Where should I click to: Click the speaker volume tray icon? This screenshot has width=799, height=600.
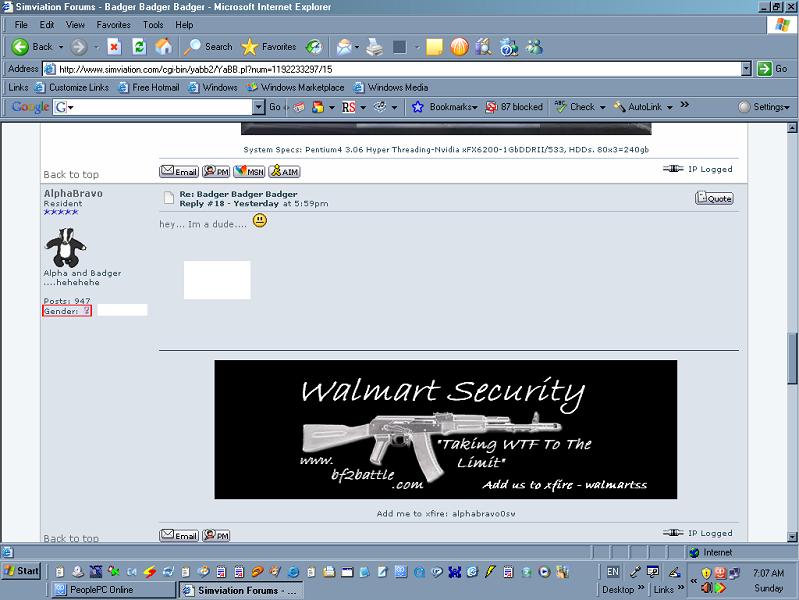click(706, 588)
